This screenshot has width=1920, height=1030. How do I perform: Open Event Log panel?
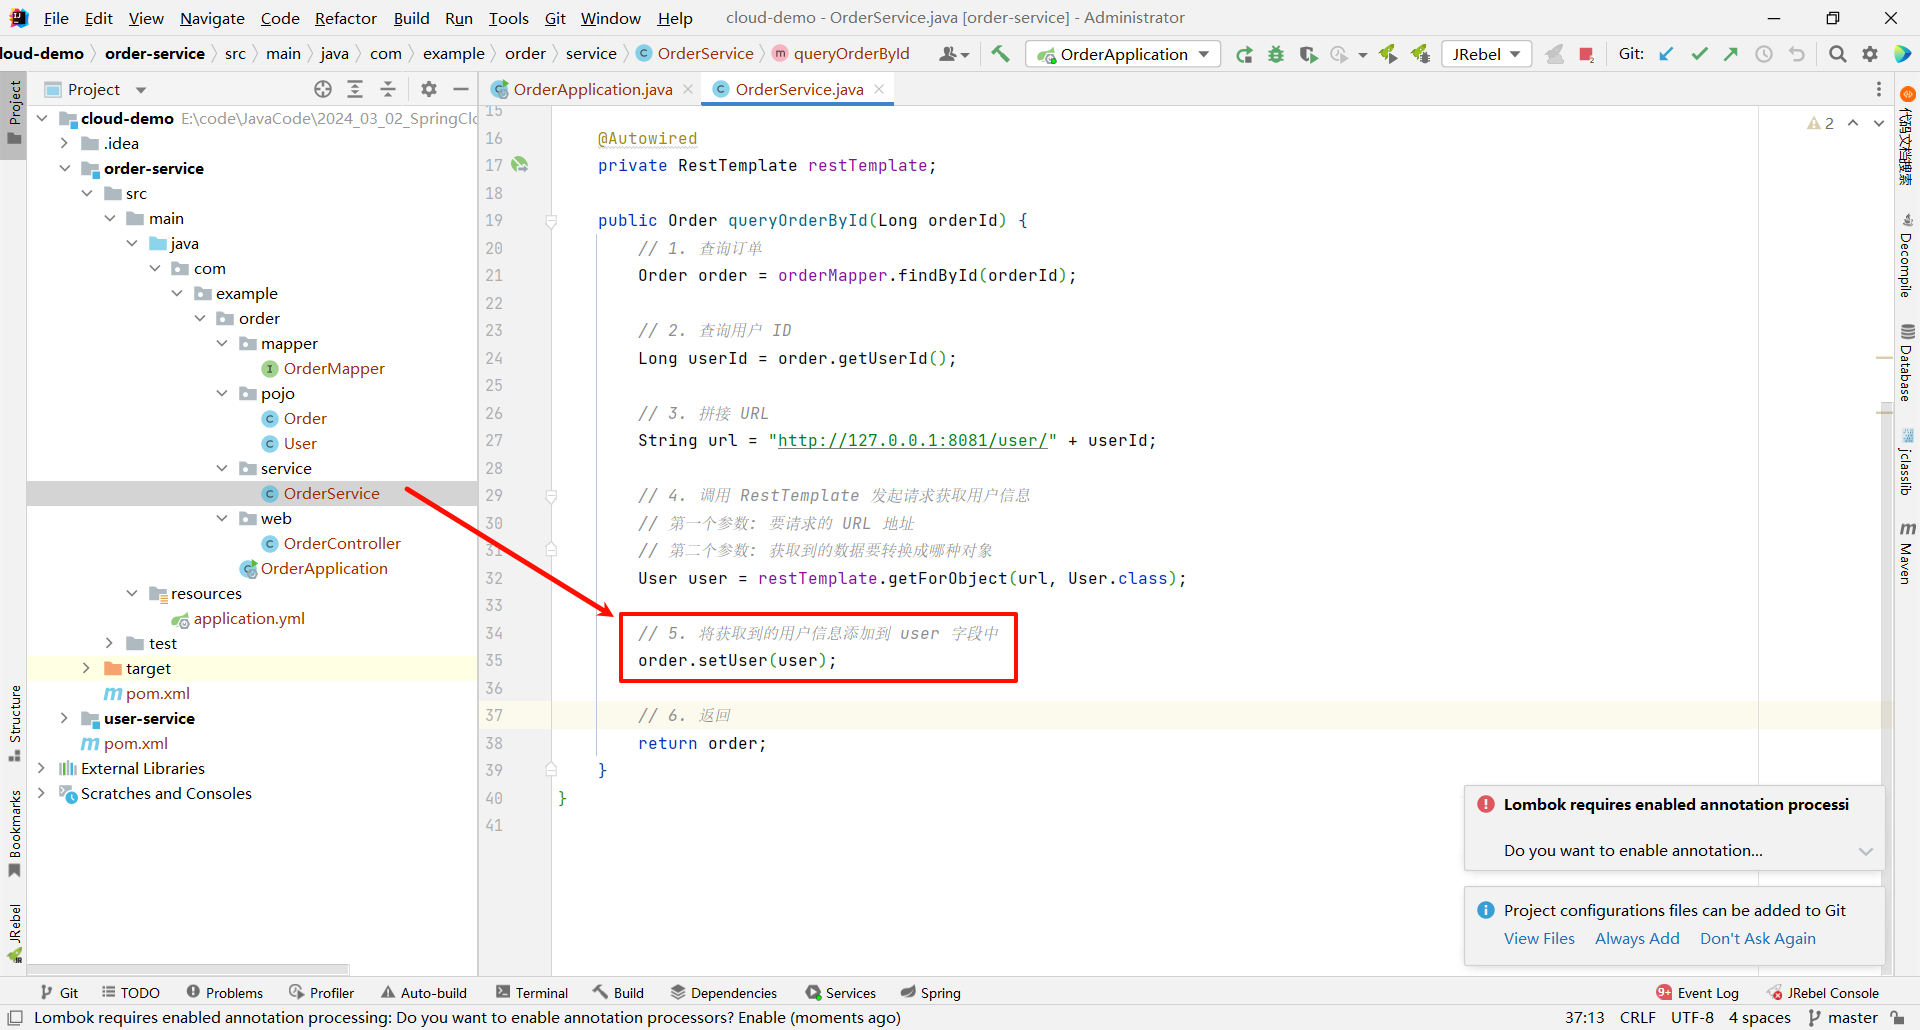(1697, 993)
